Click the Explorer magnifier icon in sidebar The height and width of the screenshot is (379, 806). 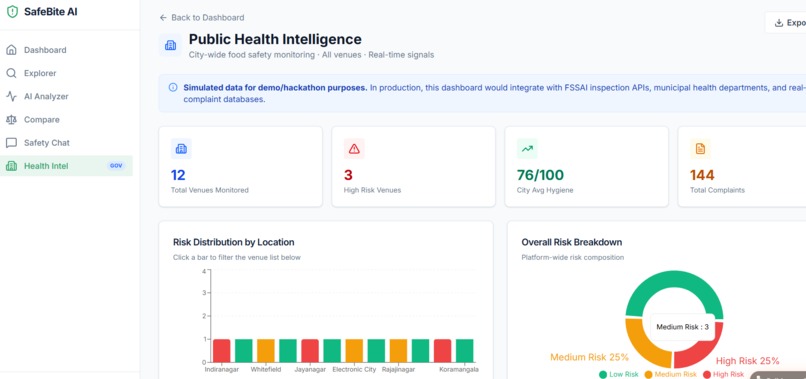point(11,73)
